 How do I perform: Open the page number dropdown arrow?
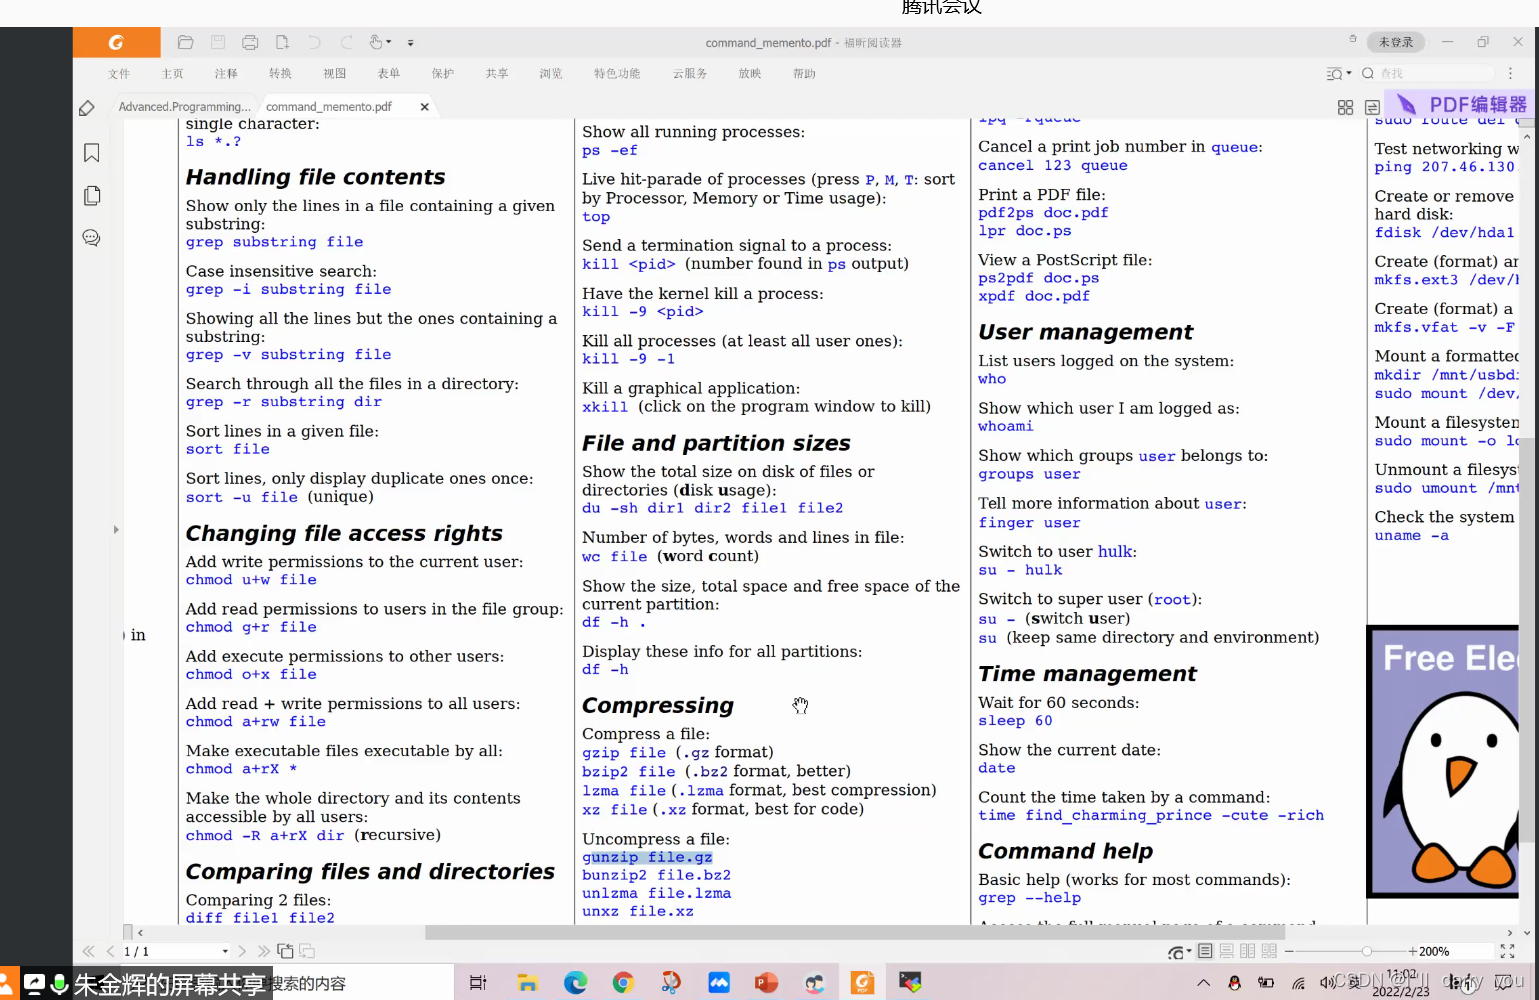click(x=225, y=951)
